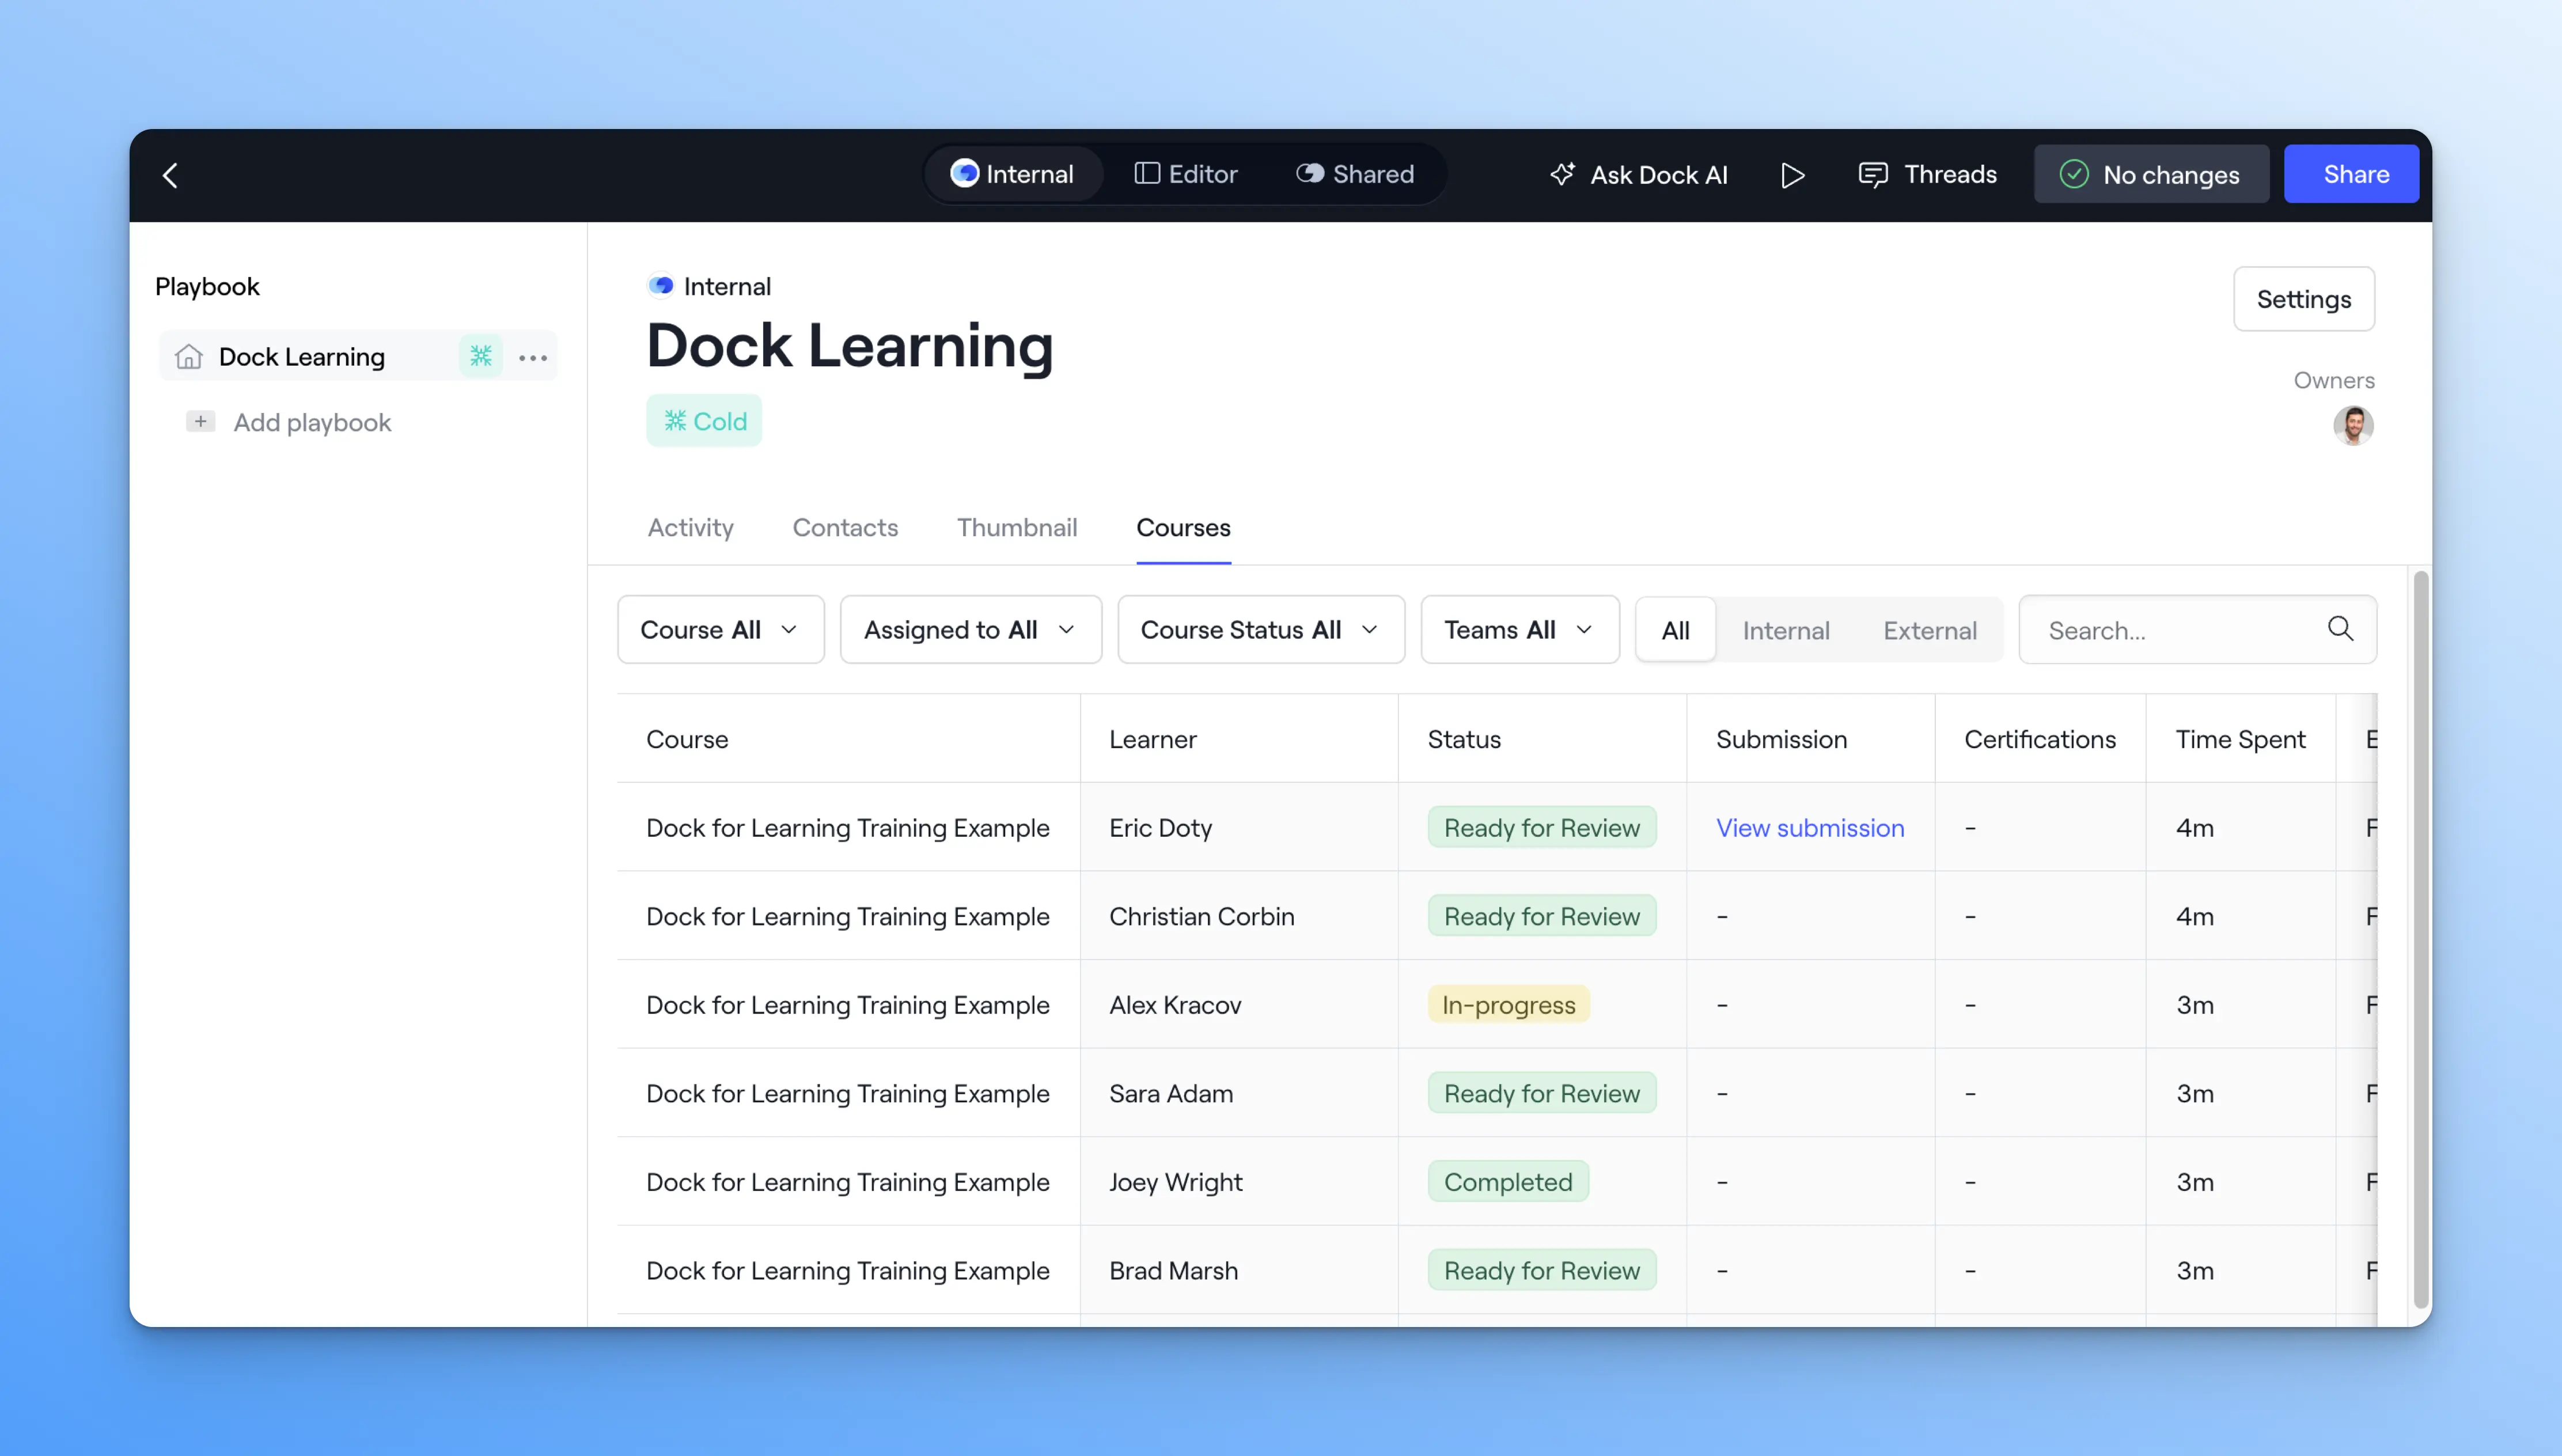The width and height of the screenshot is (2562, 1456).
Task: Switch to Internal view mode
Action: click(1012, 175)
